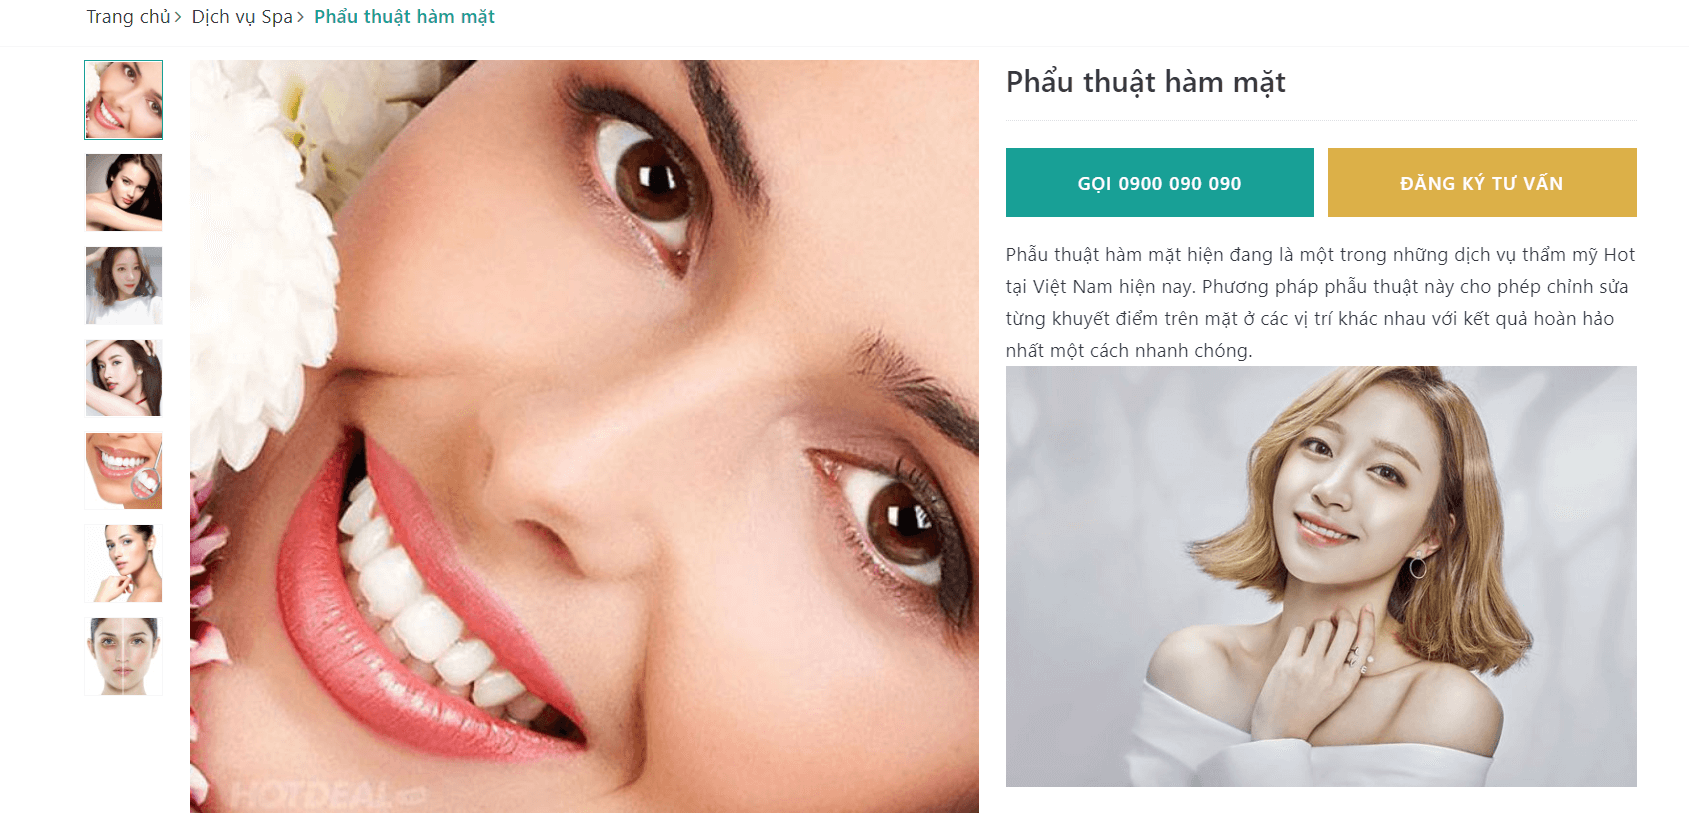The width and height of the screenshot is (1689, 813).
Task: Click the Phẫu thuật hàm mặt breadcrumb
Action: click(404, 17)
